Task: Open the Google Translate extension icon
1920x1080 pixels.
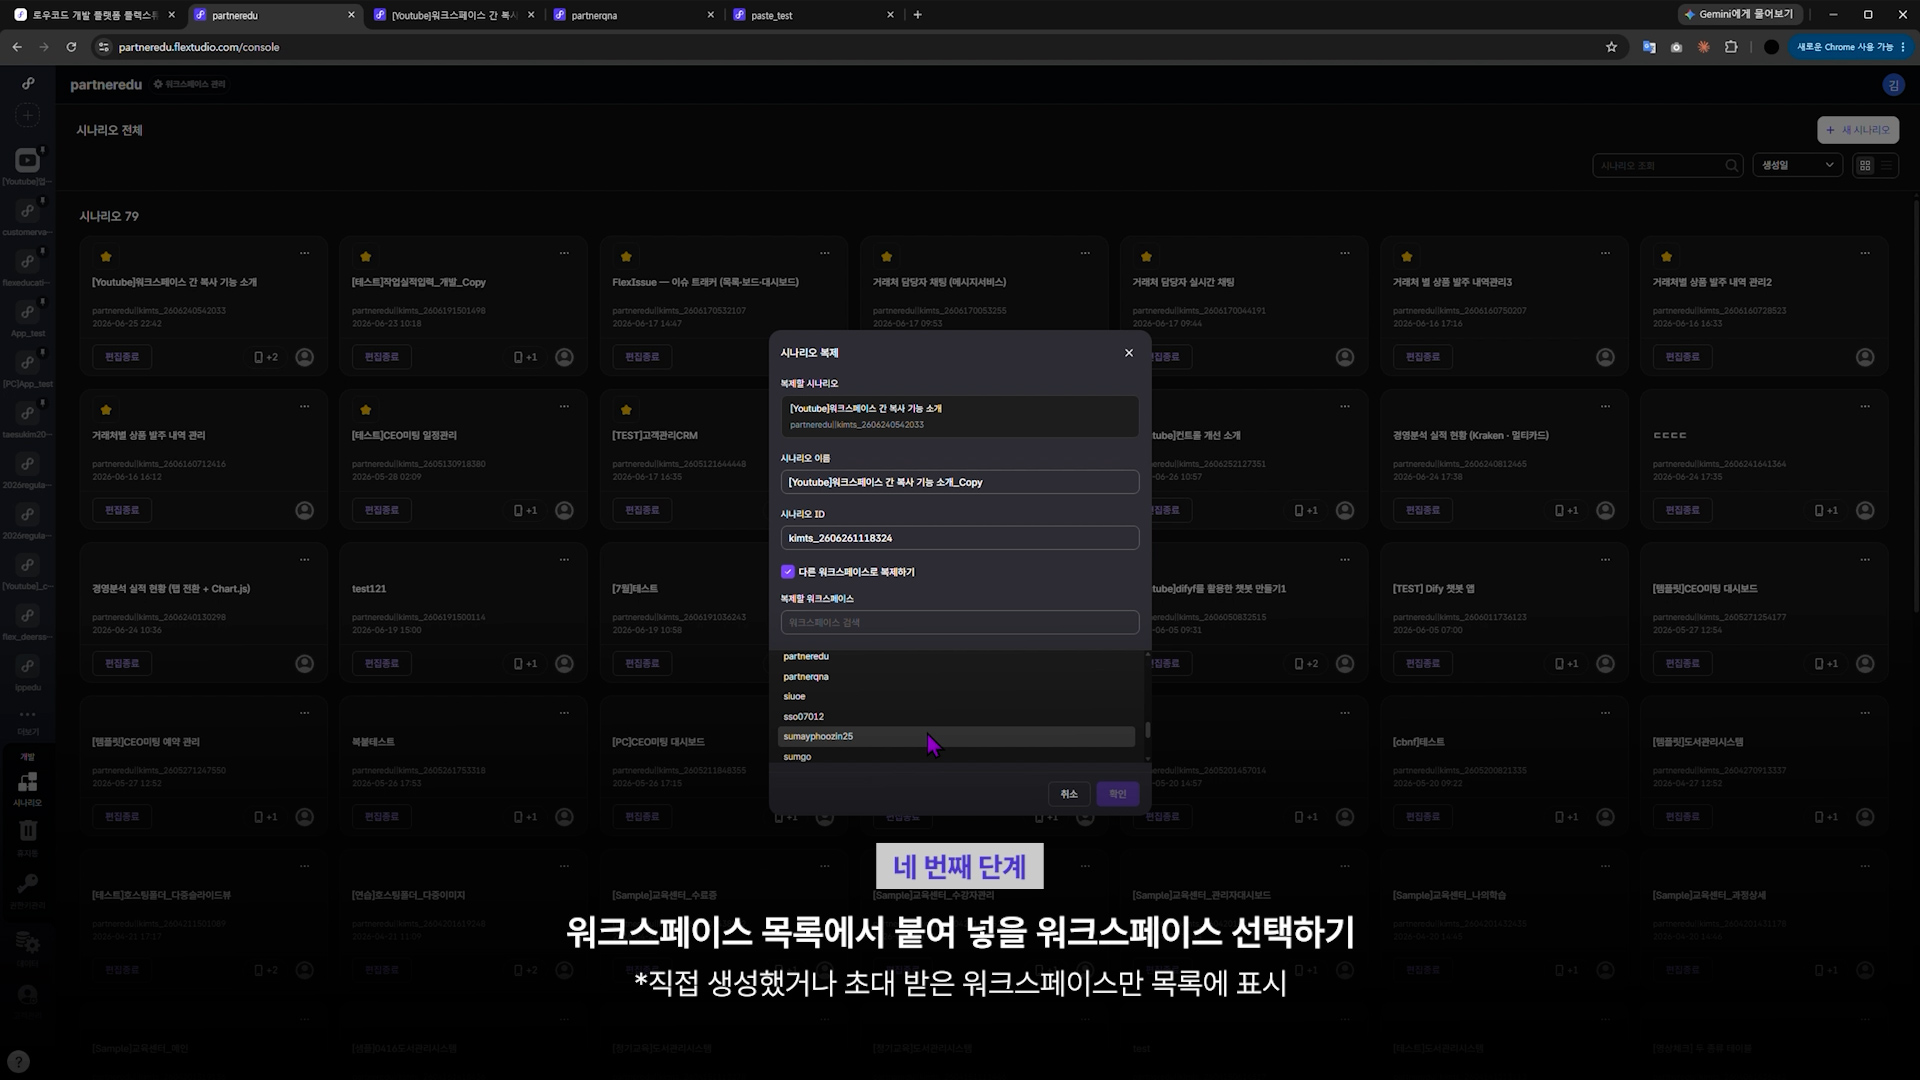Action: point(1649,47)
